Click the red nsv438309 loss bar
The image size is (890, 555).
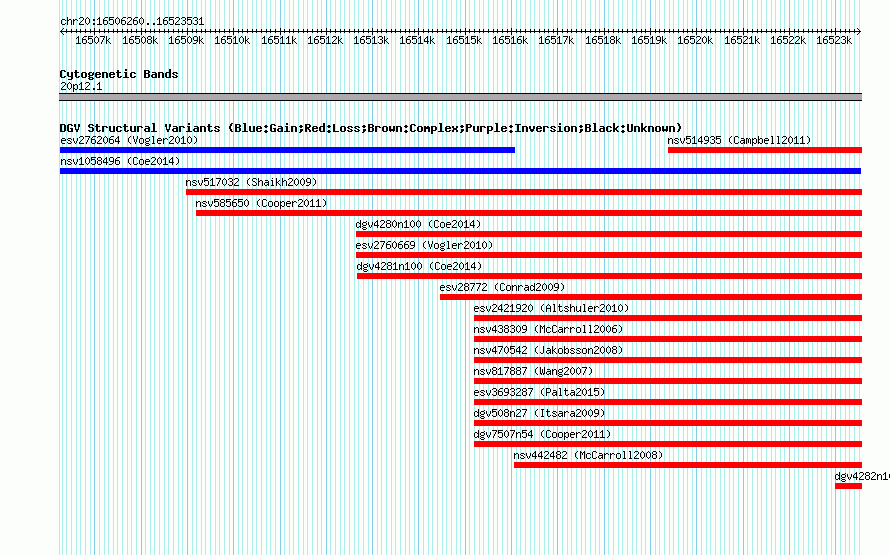pyautogui.click(x=668, y=339)
